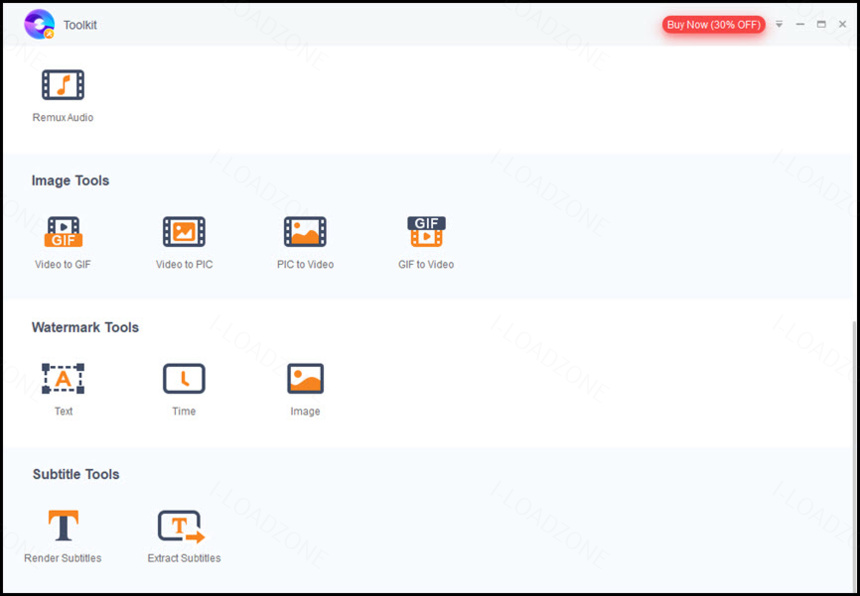Maximize the Toolkit window

point(821,25)
